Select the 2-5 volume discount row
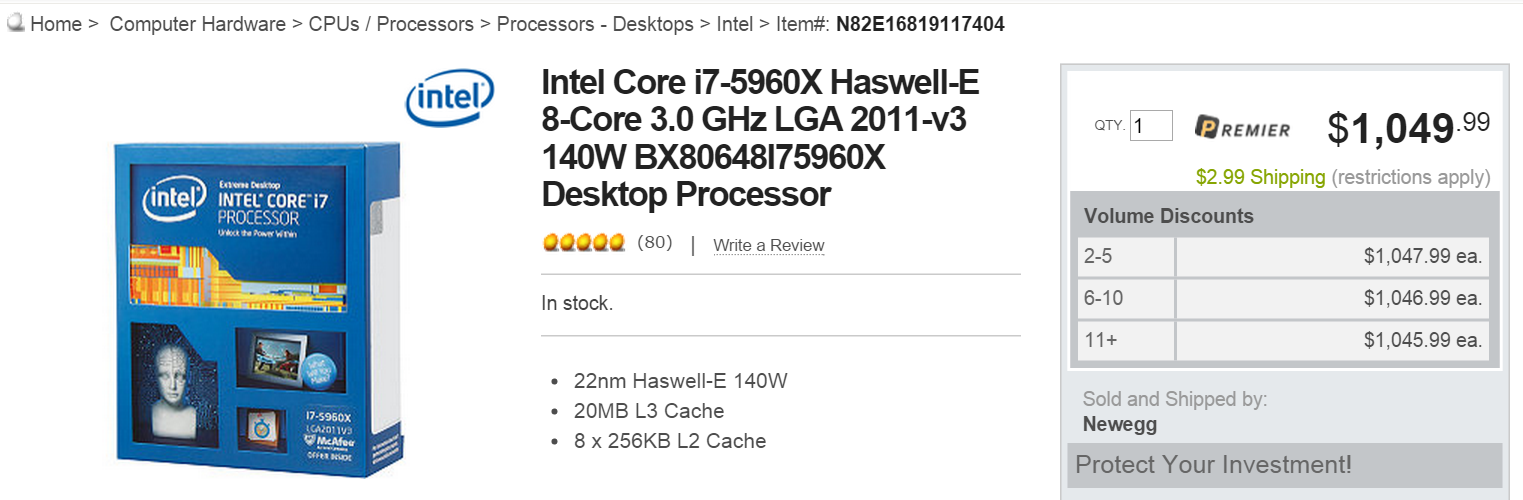 point(1284,257)
